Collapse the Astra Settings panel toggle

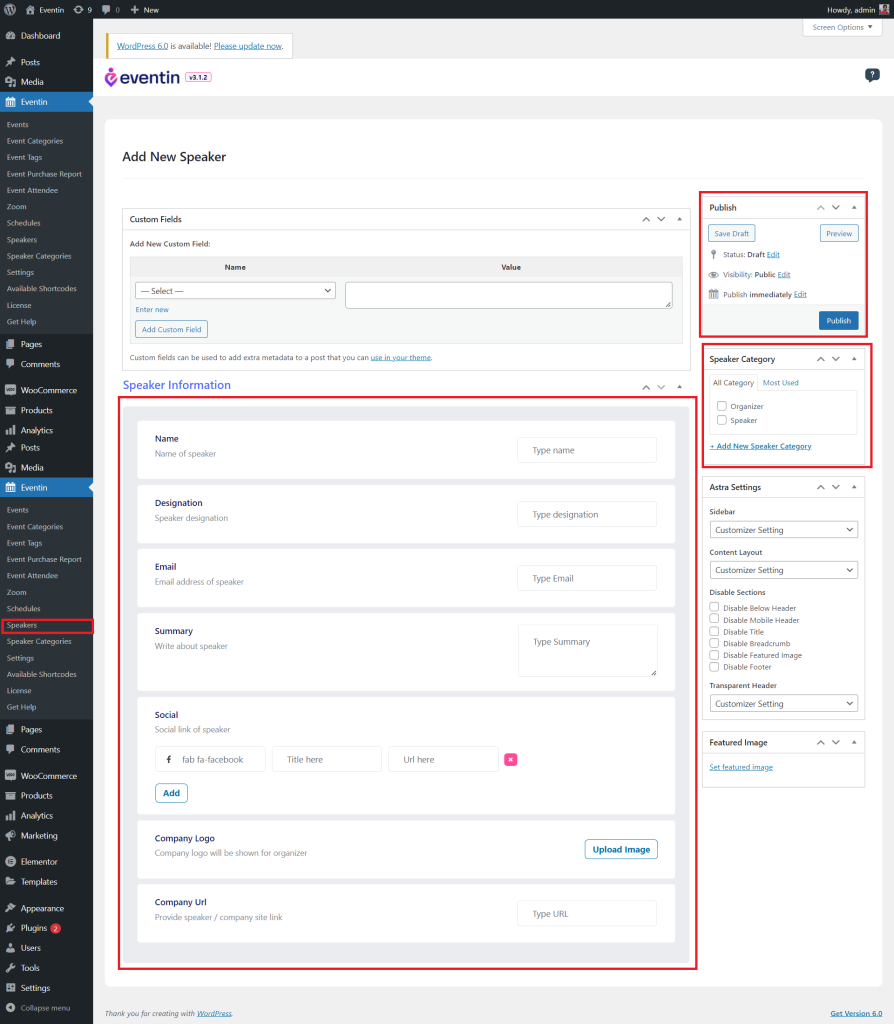pos(854,487)
